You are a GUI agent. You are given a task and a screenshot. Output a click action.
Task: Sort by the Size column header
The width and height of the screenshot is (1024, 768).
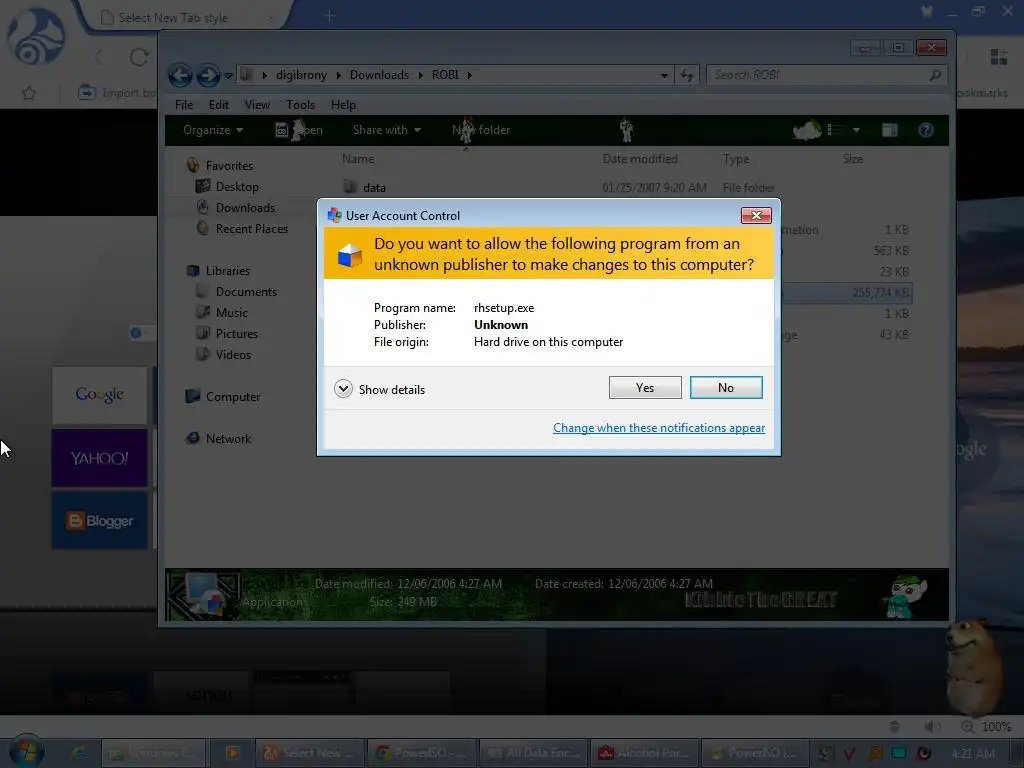[x=852, y=159]
